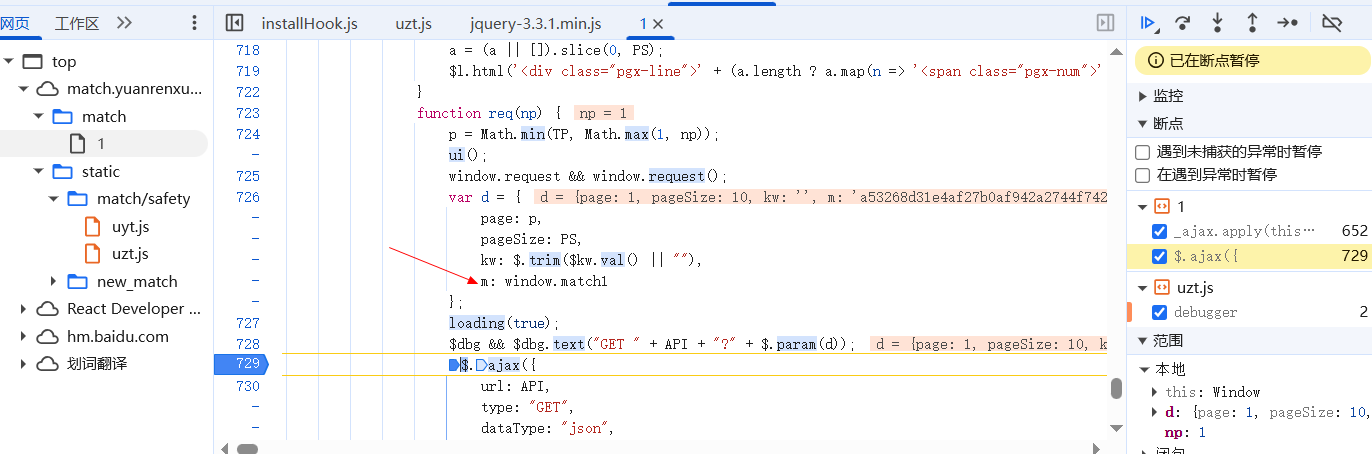Collapse the match/safety folder

coord(53,199)
